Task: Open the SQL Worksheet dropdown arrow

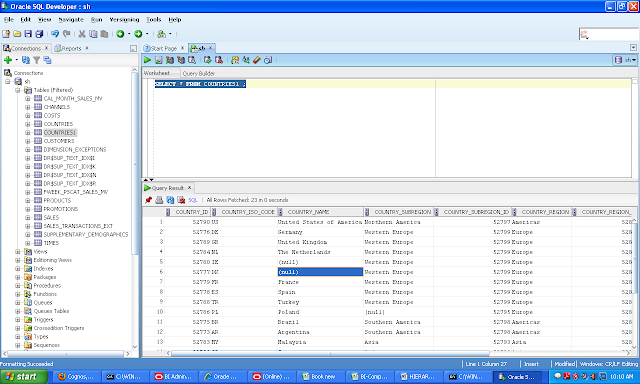Action: pos(170,34)
